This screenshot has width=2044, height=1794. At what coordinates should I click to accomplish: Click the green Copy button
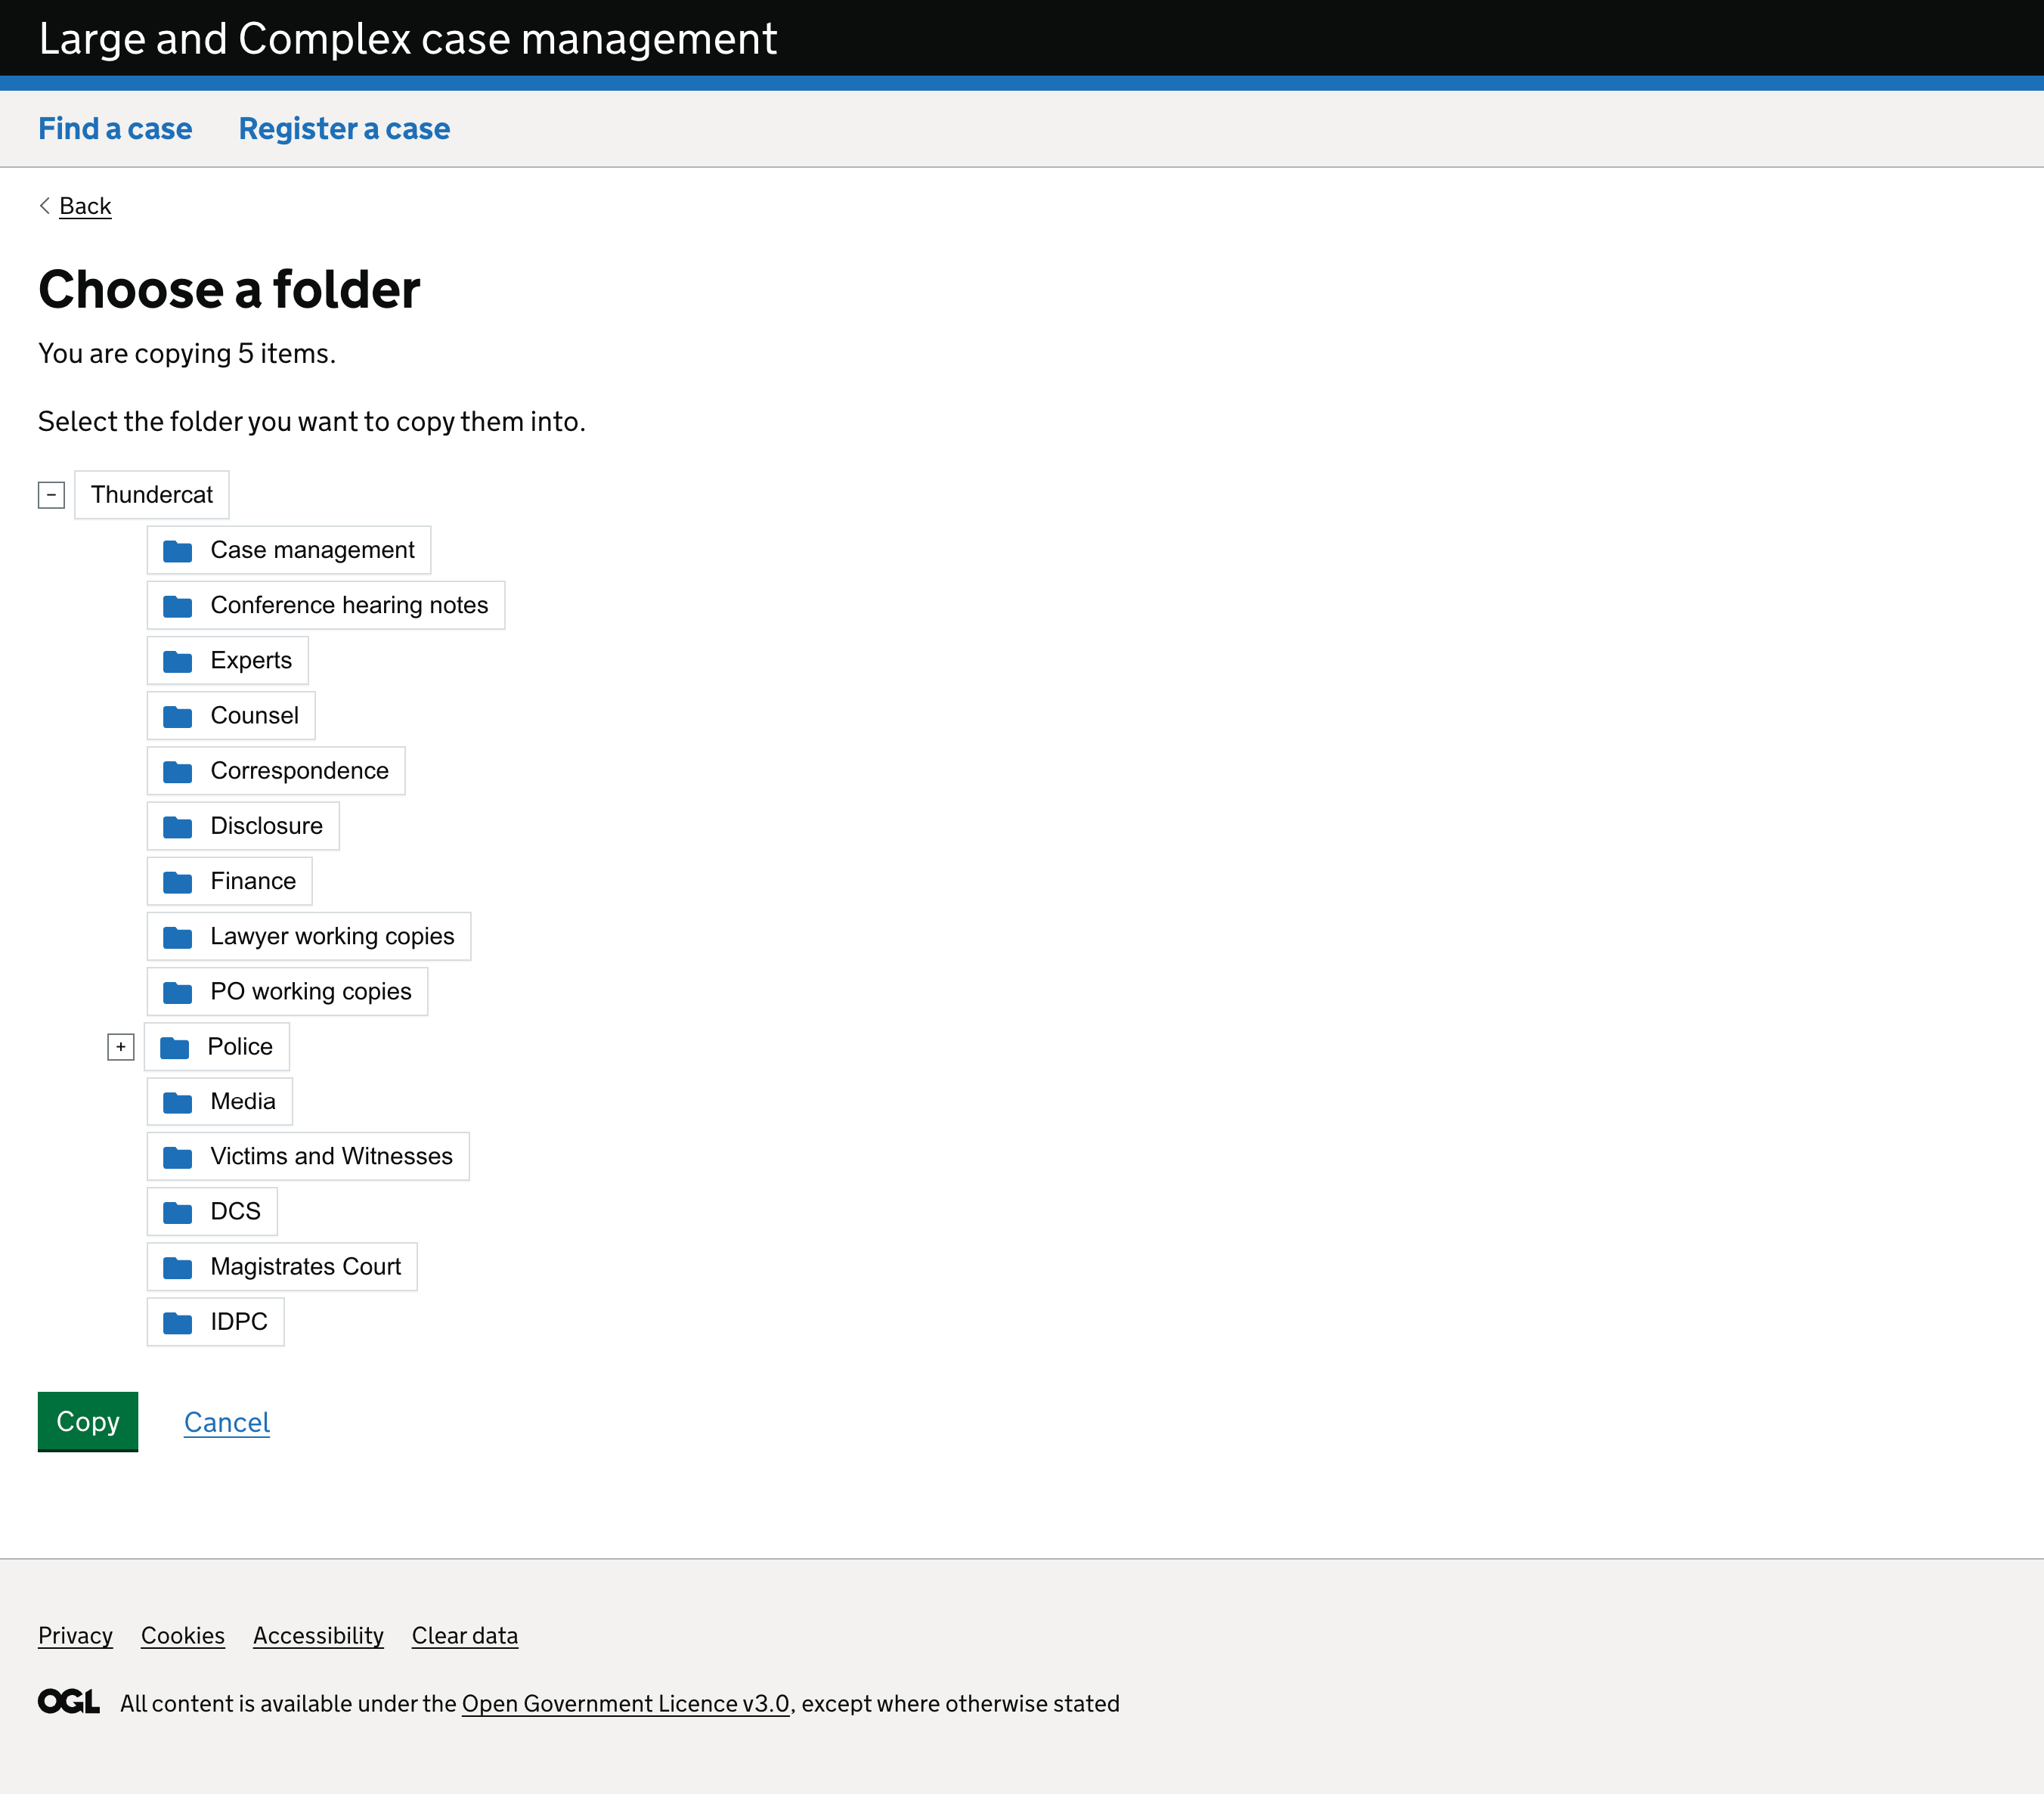88,1421
